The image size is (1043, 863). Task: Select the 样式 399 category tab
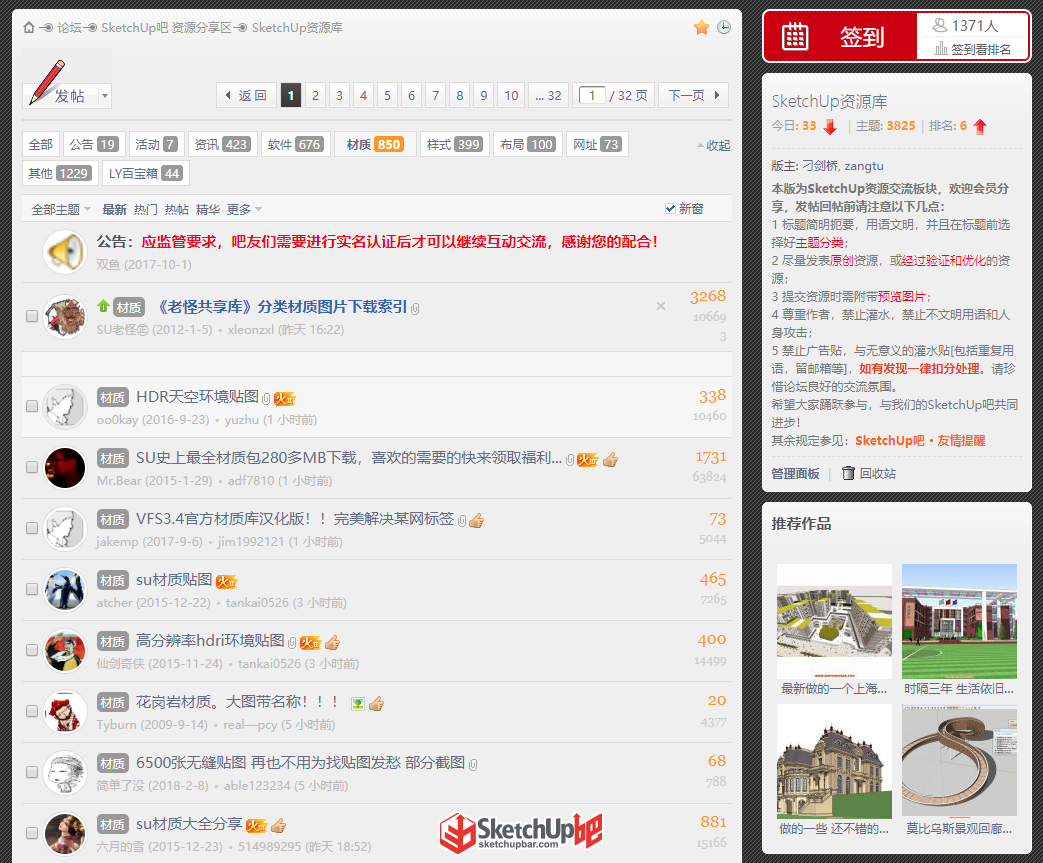(454, 144)
